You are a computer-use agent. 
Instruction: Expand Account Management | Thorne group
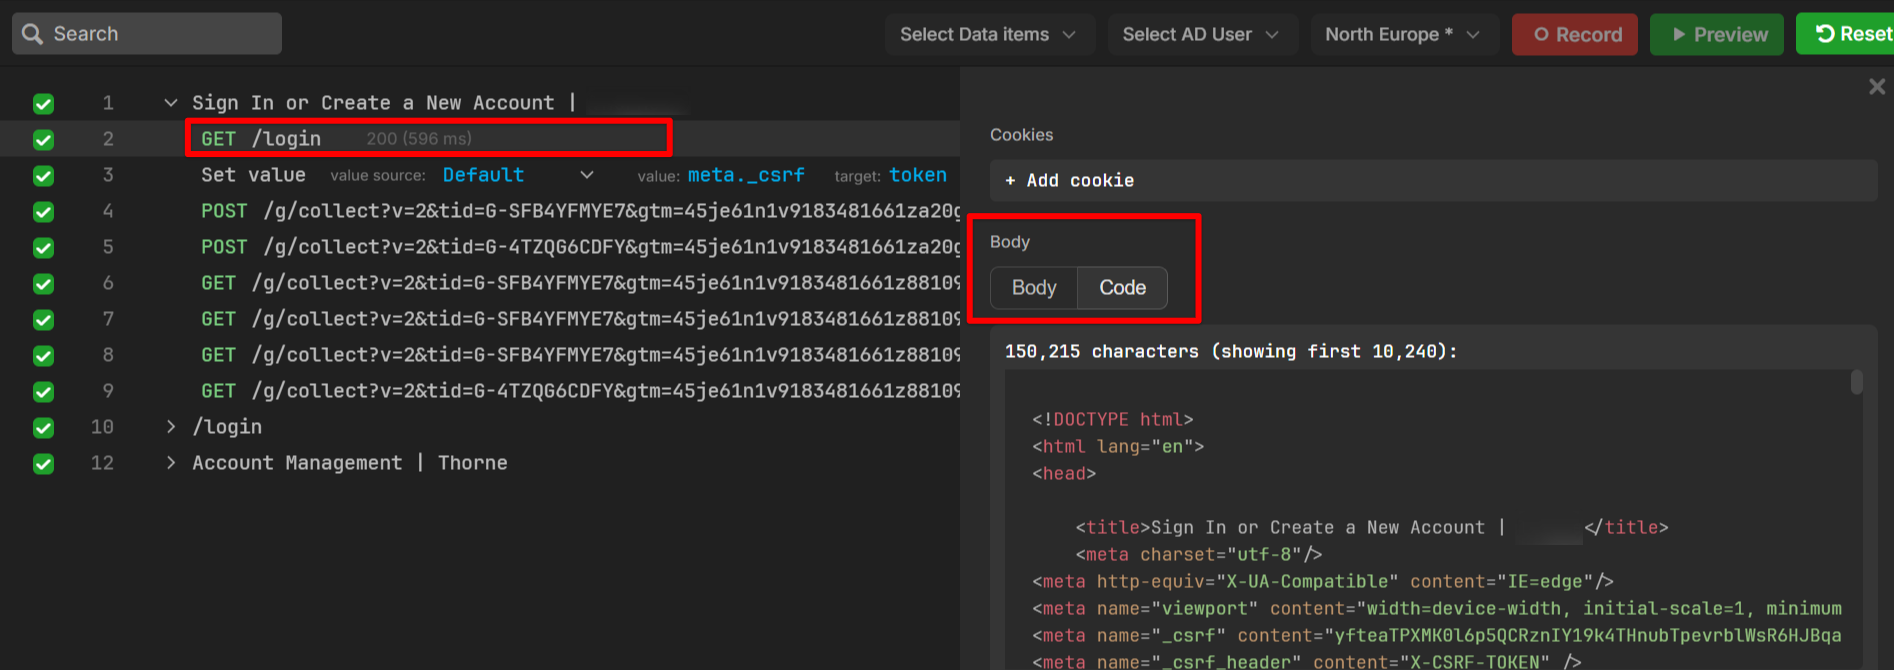[171, 463]
